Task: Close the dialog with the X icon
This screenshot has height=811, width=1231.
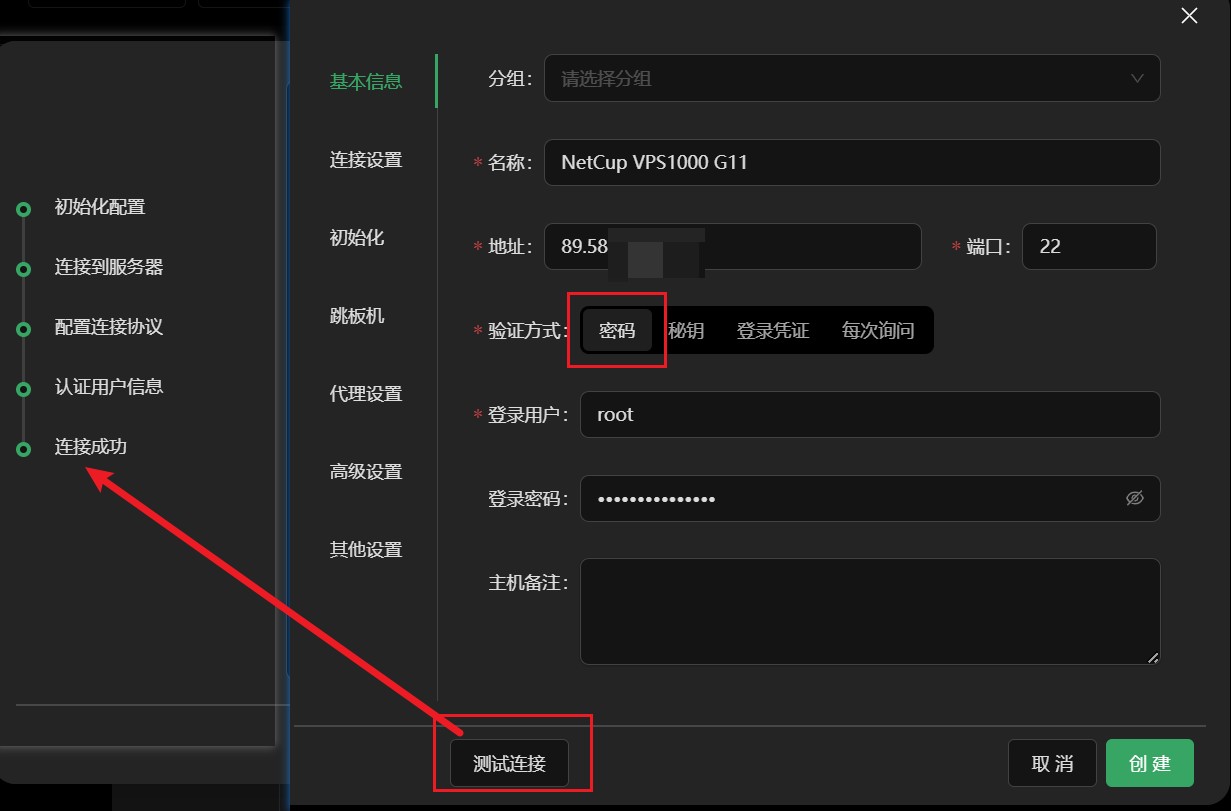Action: 1188,16
